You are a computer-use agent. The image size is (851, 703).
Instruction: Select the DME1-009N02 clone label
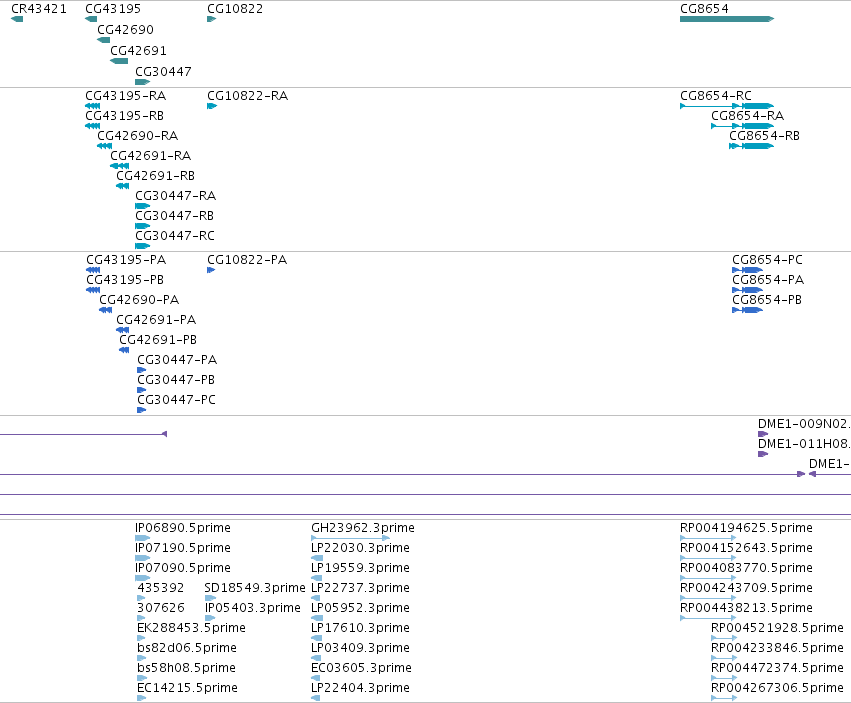pos(804,423)
